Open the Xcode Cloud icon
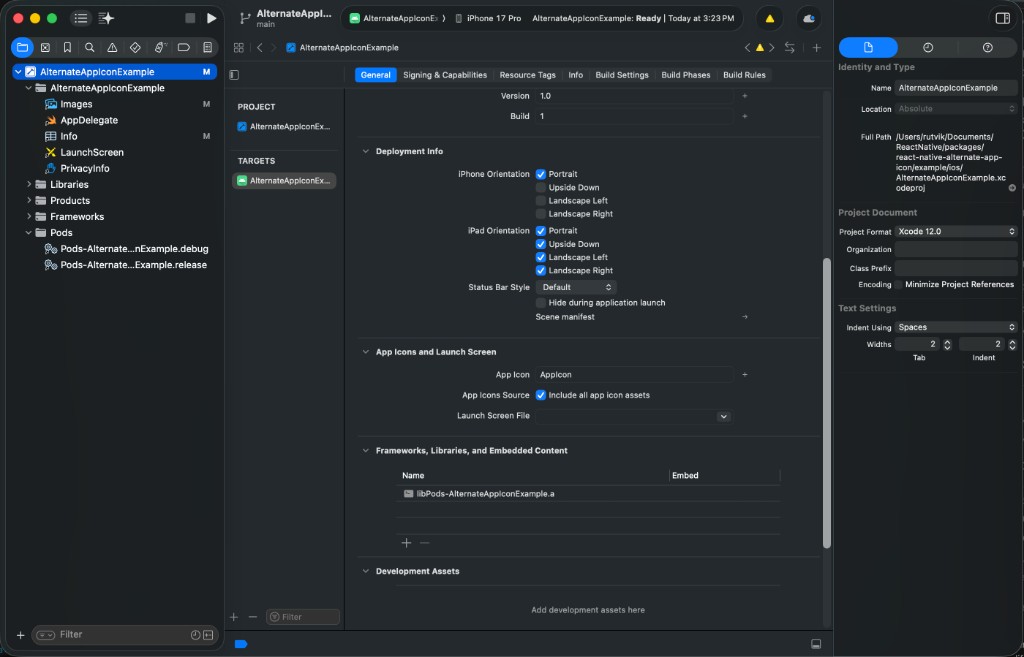This screenshot has width=1024, height=657. tap(808, 18)
